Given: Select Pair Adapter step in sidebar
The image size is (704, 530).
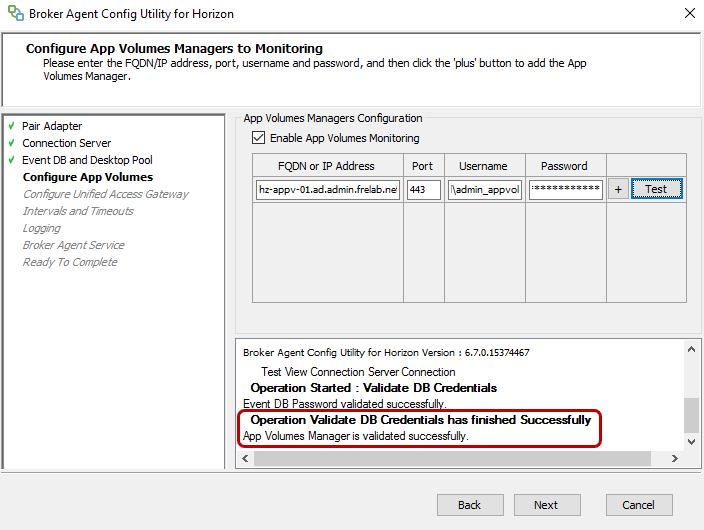Looking at the screenshot, I should point(52,126).
